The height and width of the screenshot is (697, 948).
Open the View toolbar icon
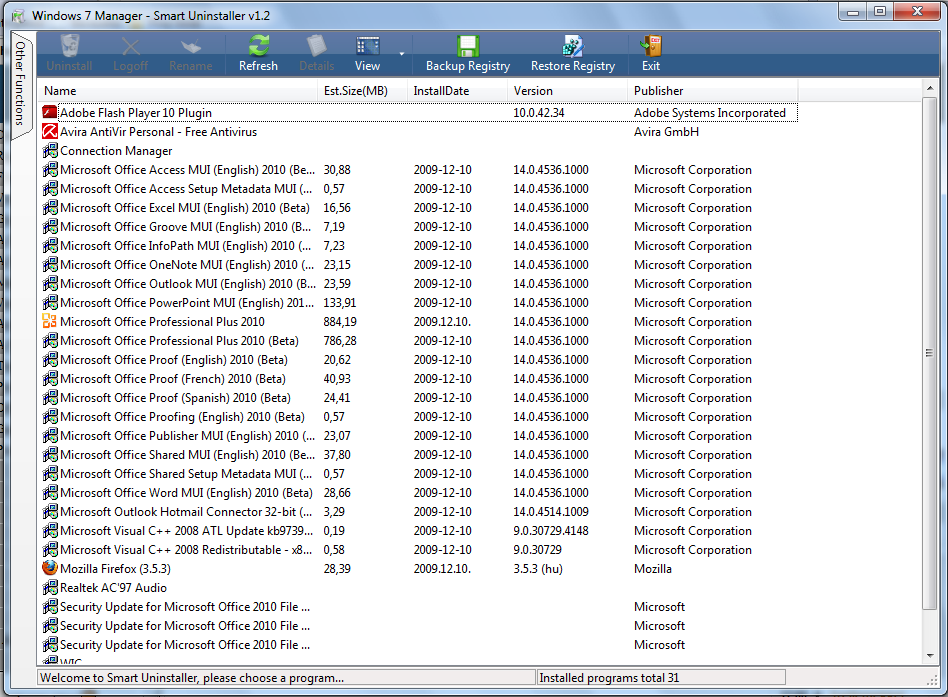pyautogui.click(x=368, y=46)
